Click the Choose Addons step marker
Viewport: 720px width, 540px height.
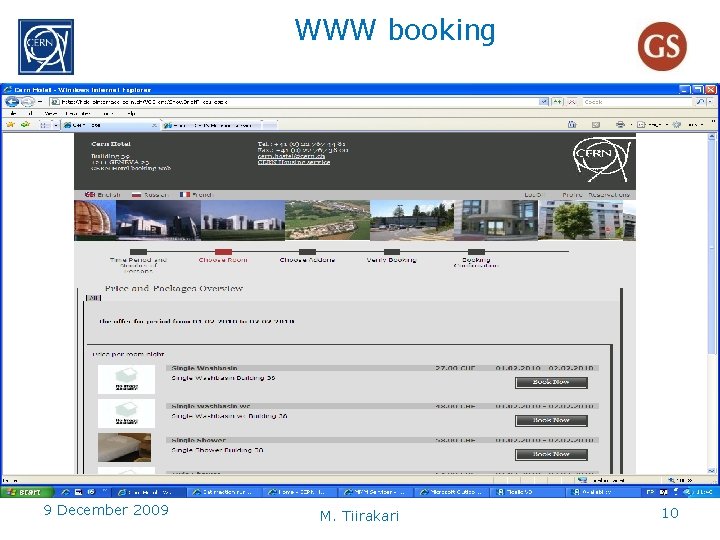click(x=307, y=252)
